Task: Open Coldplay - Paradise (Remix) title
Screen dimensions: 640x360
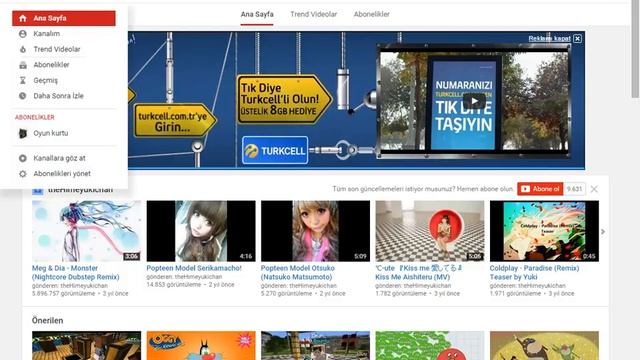Action: [534, 272]
